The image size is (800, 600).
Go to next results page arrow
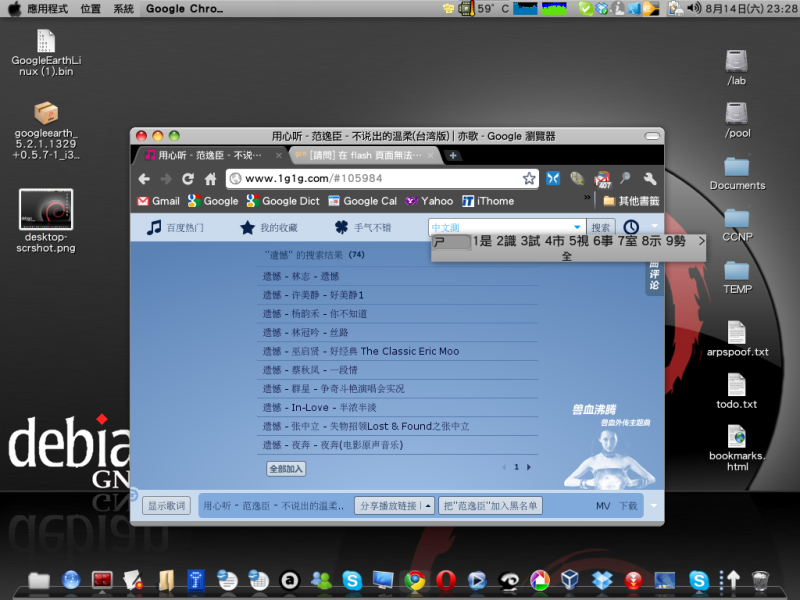pyautogui.click(x=529, y=467)
